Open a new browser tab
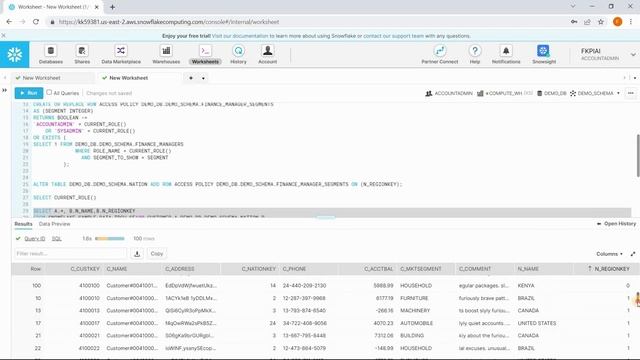Image resolution: width=640 pixels, height=360 pixels. 112,7
